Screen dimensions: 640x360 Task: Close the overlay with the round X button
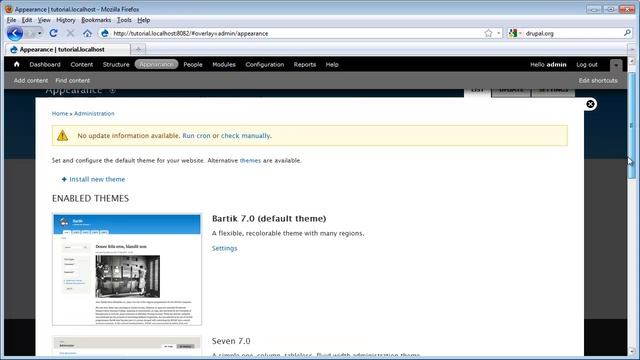coord(590,104)
